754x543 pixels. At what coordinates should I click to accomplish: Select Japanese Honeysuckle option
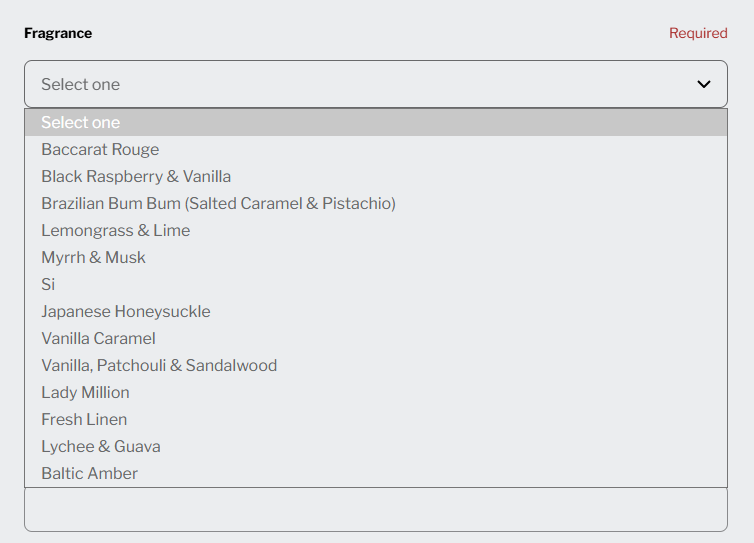[126, 311]
